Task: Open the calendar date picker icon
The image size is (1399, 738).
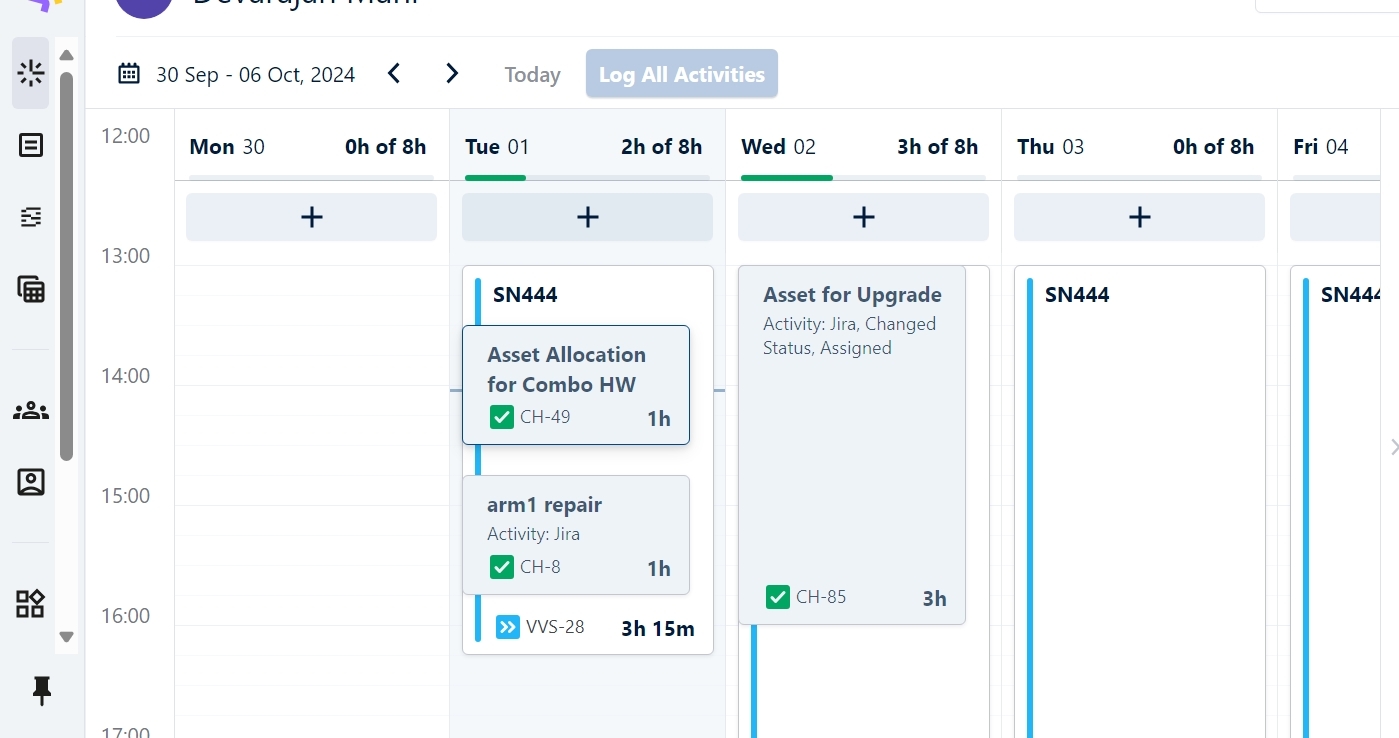Action: pyautogui.click(x=129, y=73)
